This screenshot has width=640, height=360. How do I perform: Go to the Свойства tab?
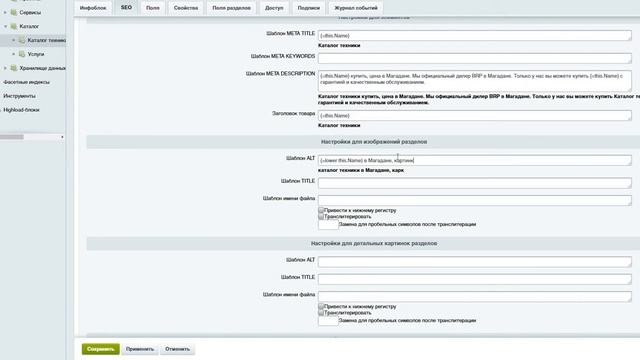[x=186, y=8]
